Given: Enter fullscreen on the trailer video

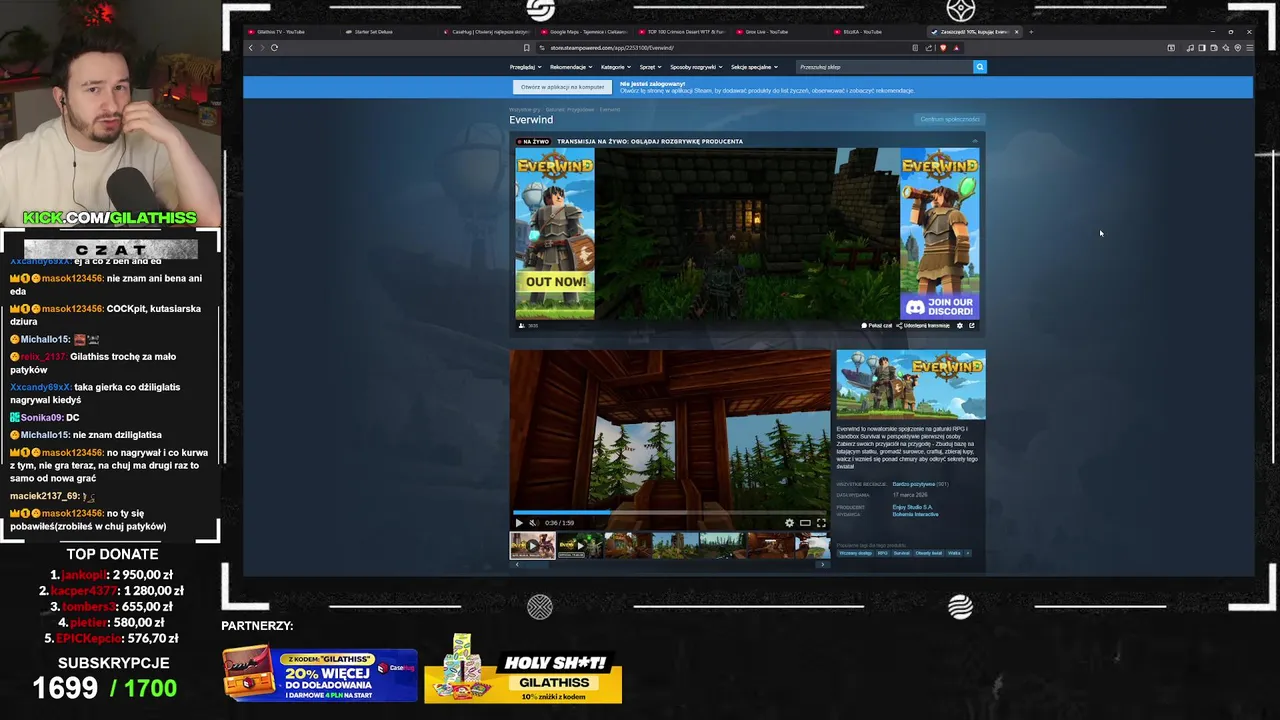Looking at the screenshot, I should 821,523.
